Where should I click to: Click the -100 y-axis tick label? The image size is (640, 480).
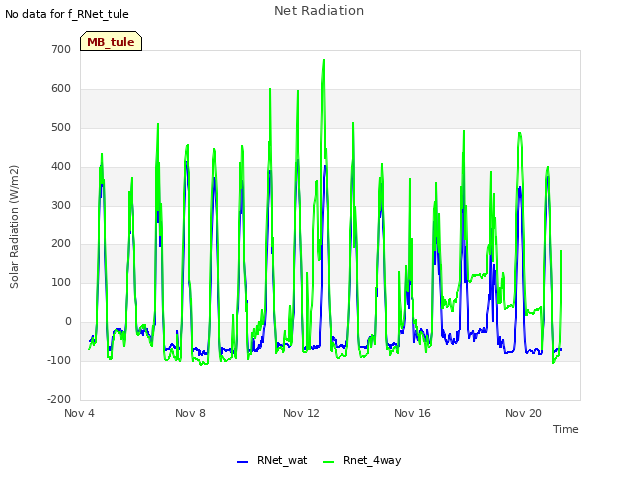coord(59,360)
